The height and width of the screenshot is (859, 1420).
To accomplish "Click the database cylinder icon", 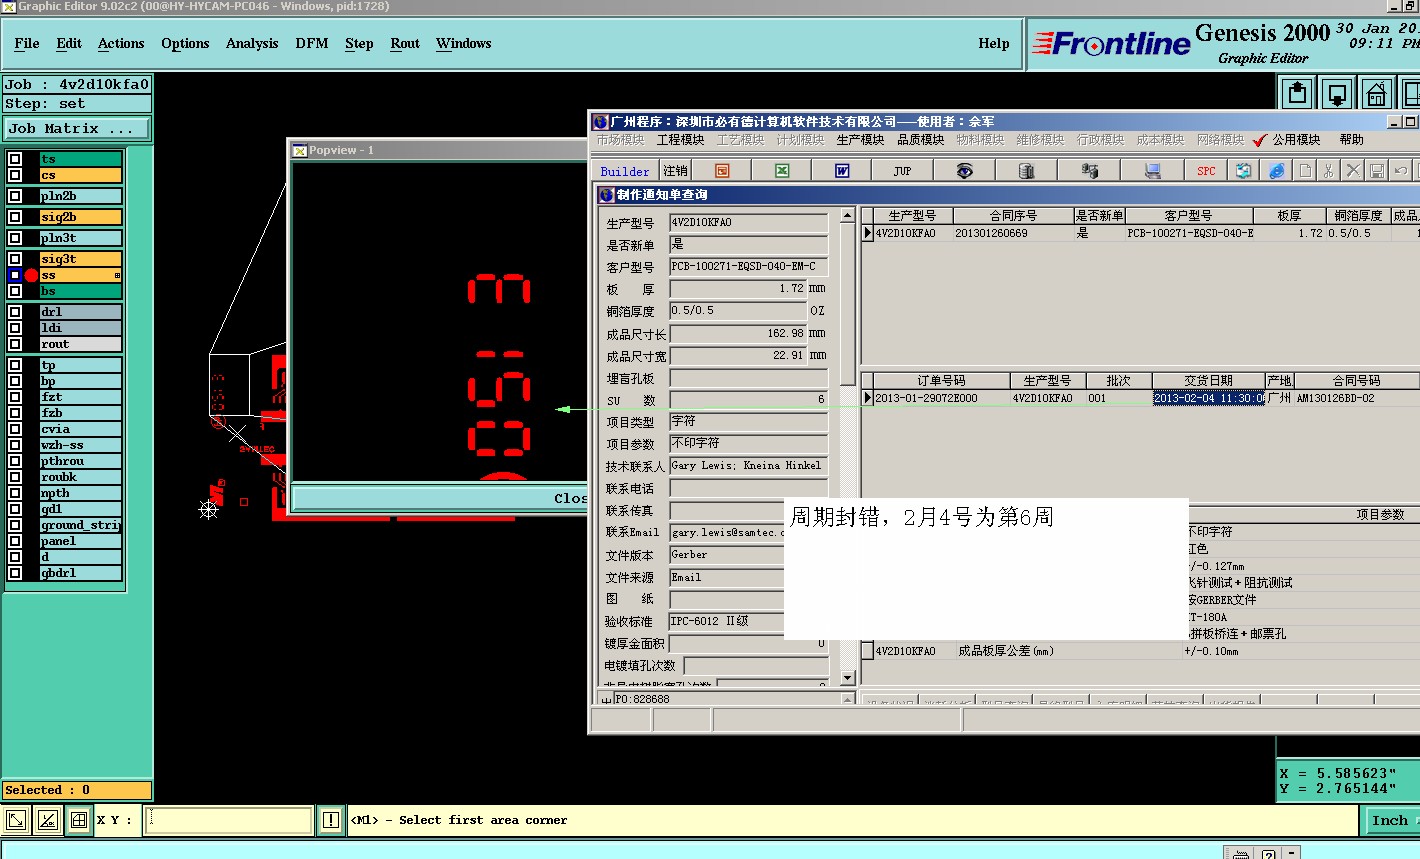I will pyautogui.click(x=1026, y=171).
